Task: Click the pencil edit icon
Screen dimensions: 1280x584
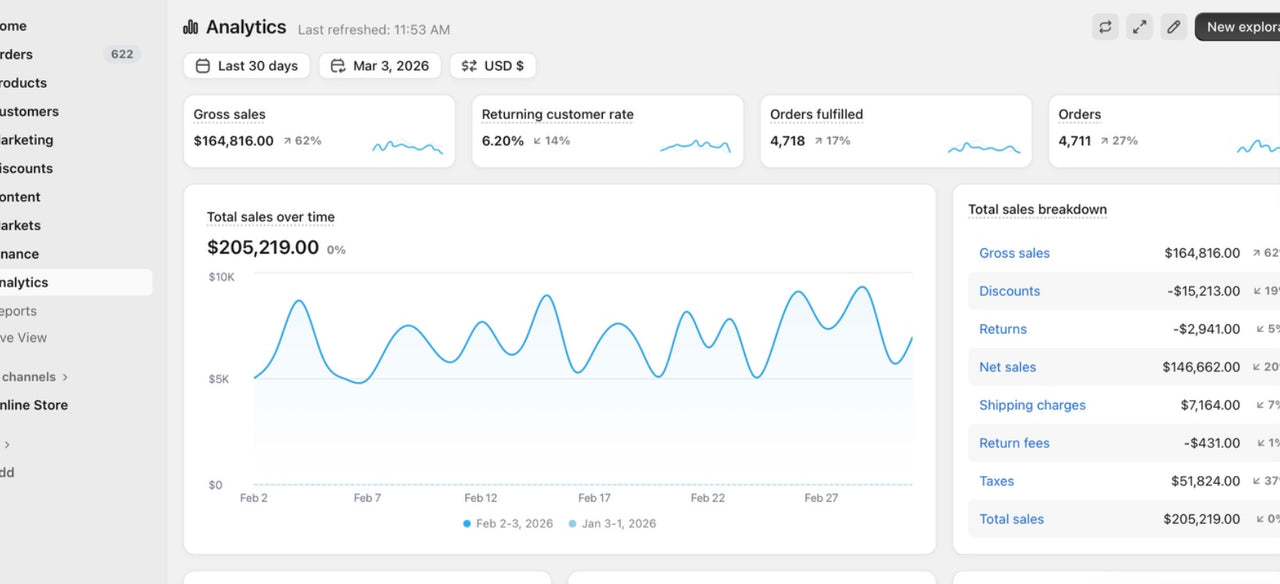Action: 1174,27
